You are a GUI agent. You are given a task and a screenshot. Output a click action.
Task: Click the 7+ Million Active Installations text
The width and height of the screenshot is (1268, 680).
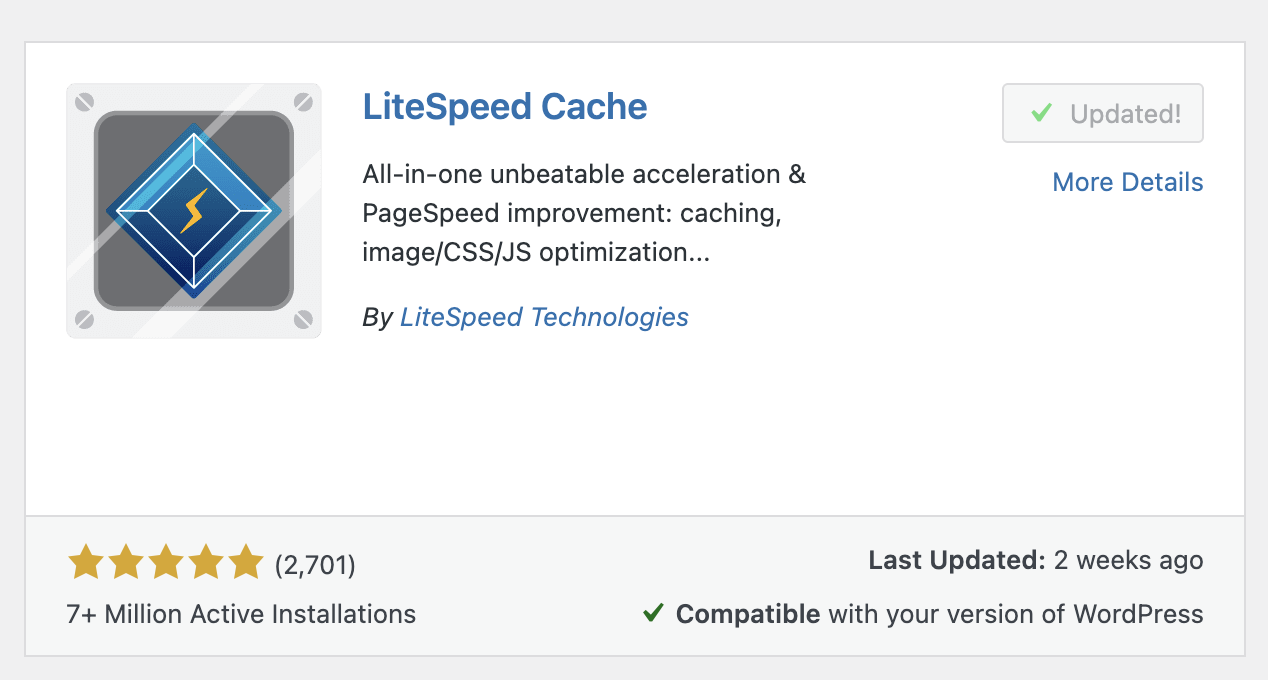tap(240, 614)
